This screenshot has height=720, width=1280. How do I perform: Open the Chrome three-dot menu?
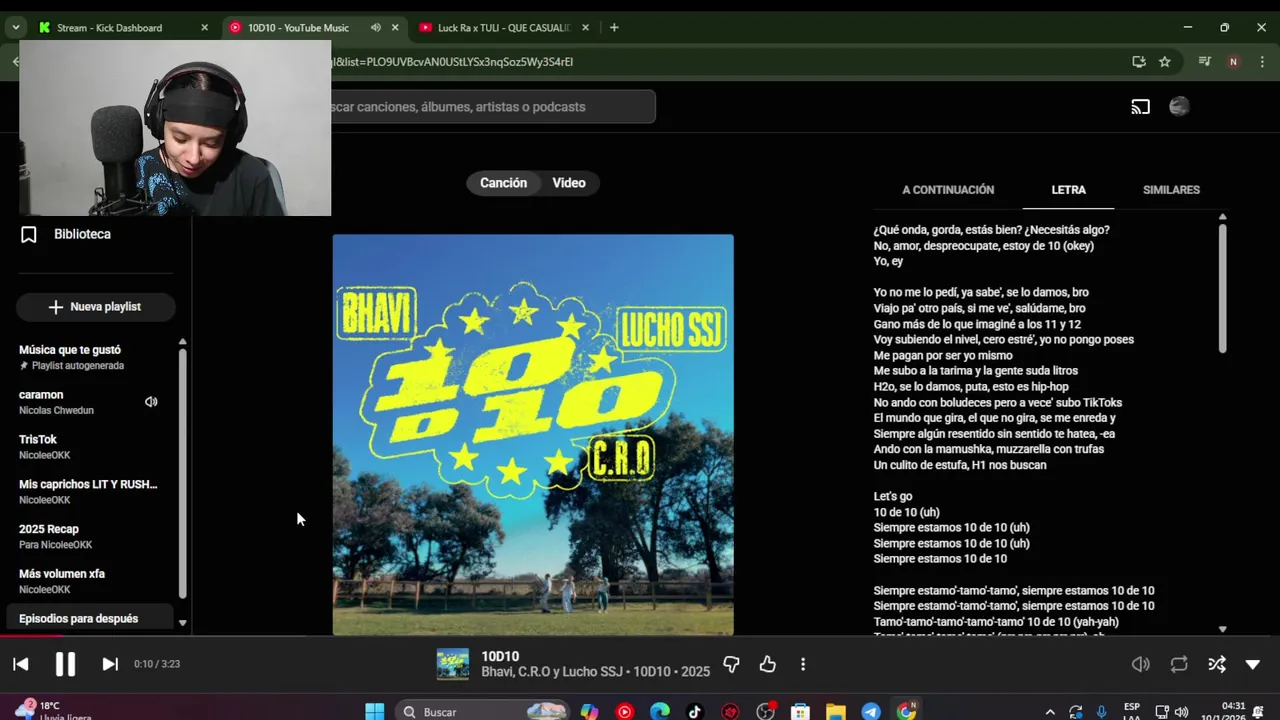[x=1264, y=62]
